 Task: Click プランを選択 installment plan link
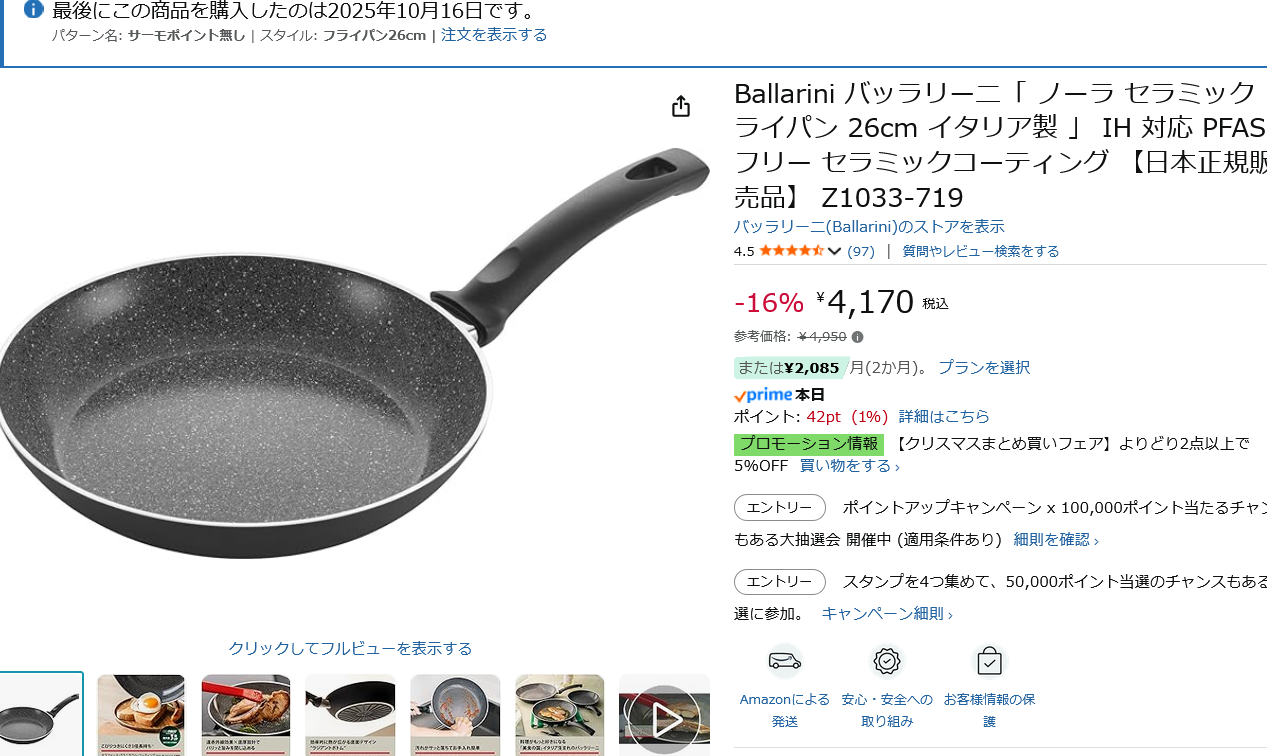click(984, 367)
